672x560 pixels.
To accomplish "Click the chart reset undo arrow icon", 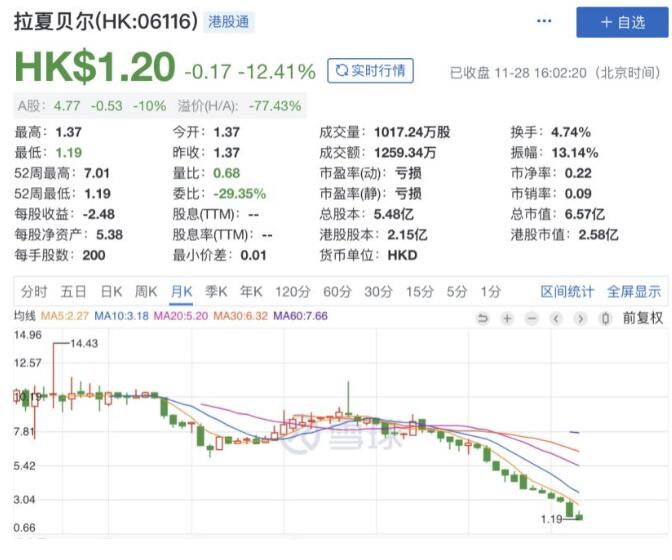I will 483,318.
